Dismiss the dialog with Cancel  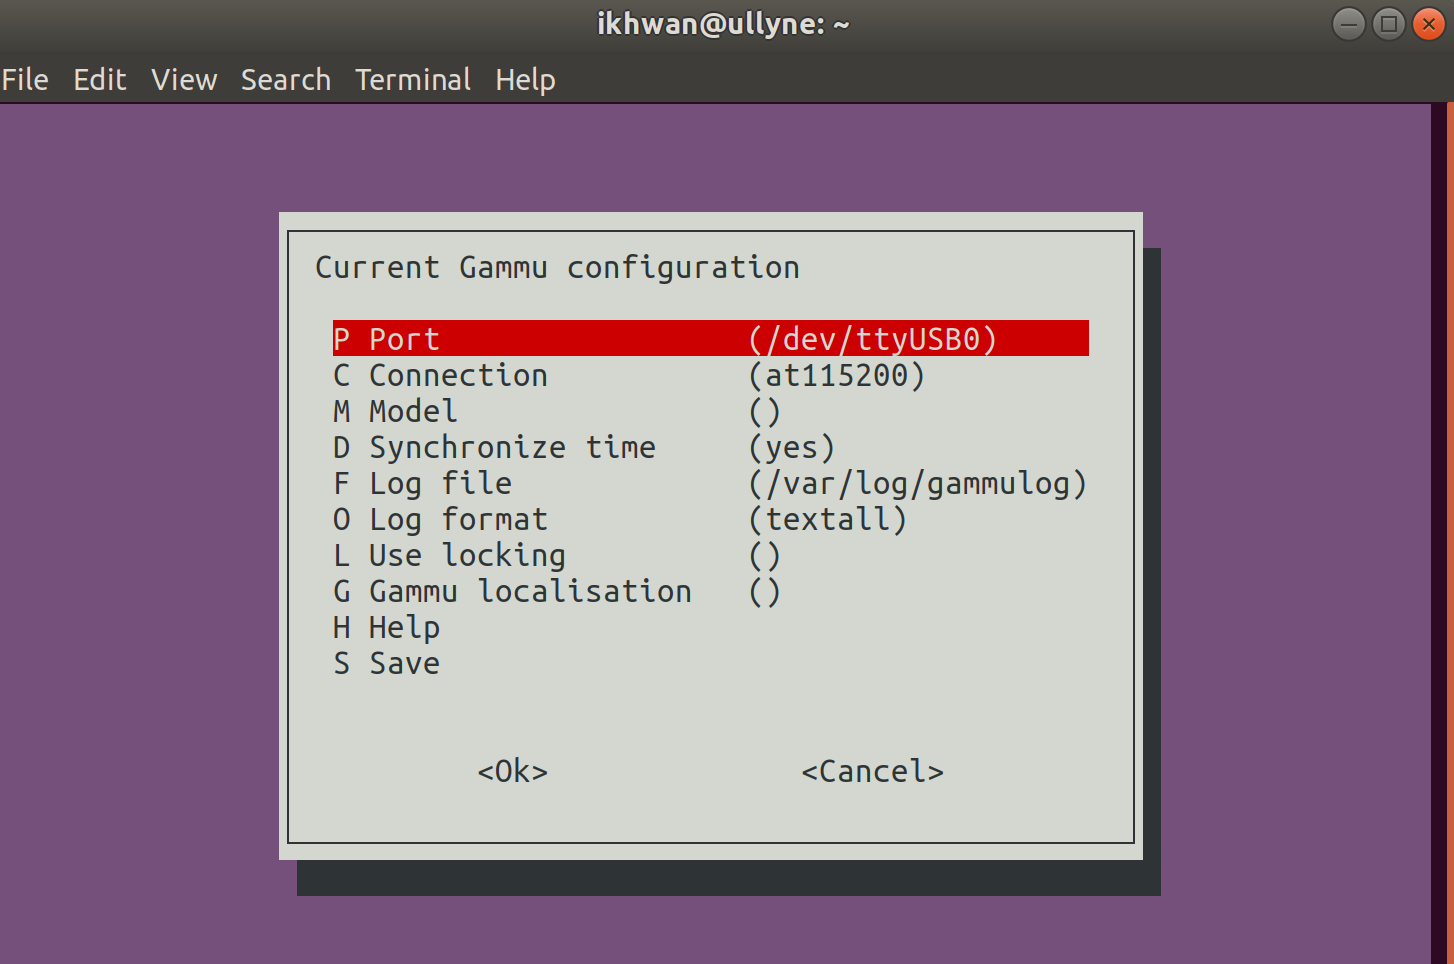872,771
